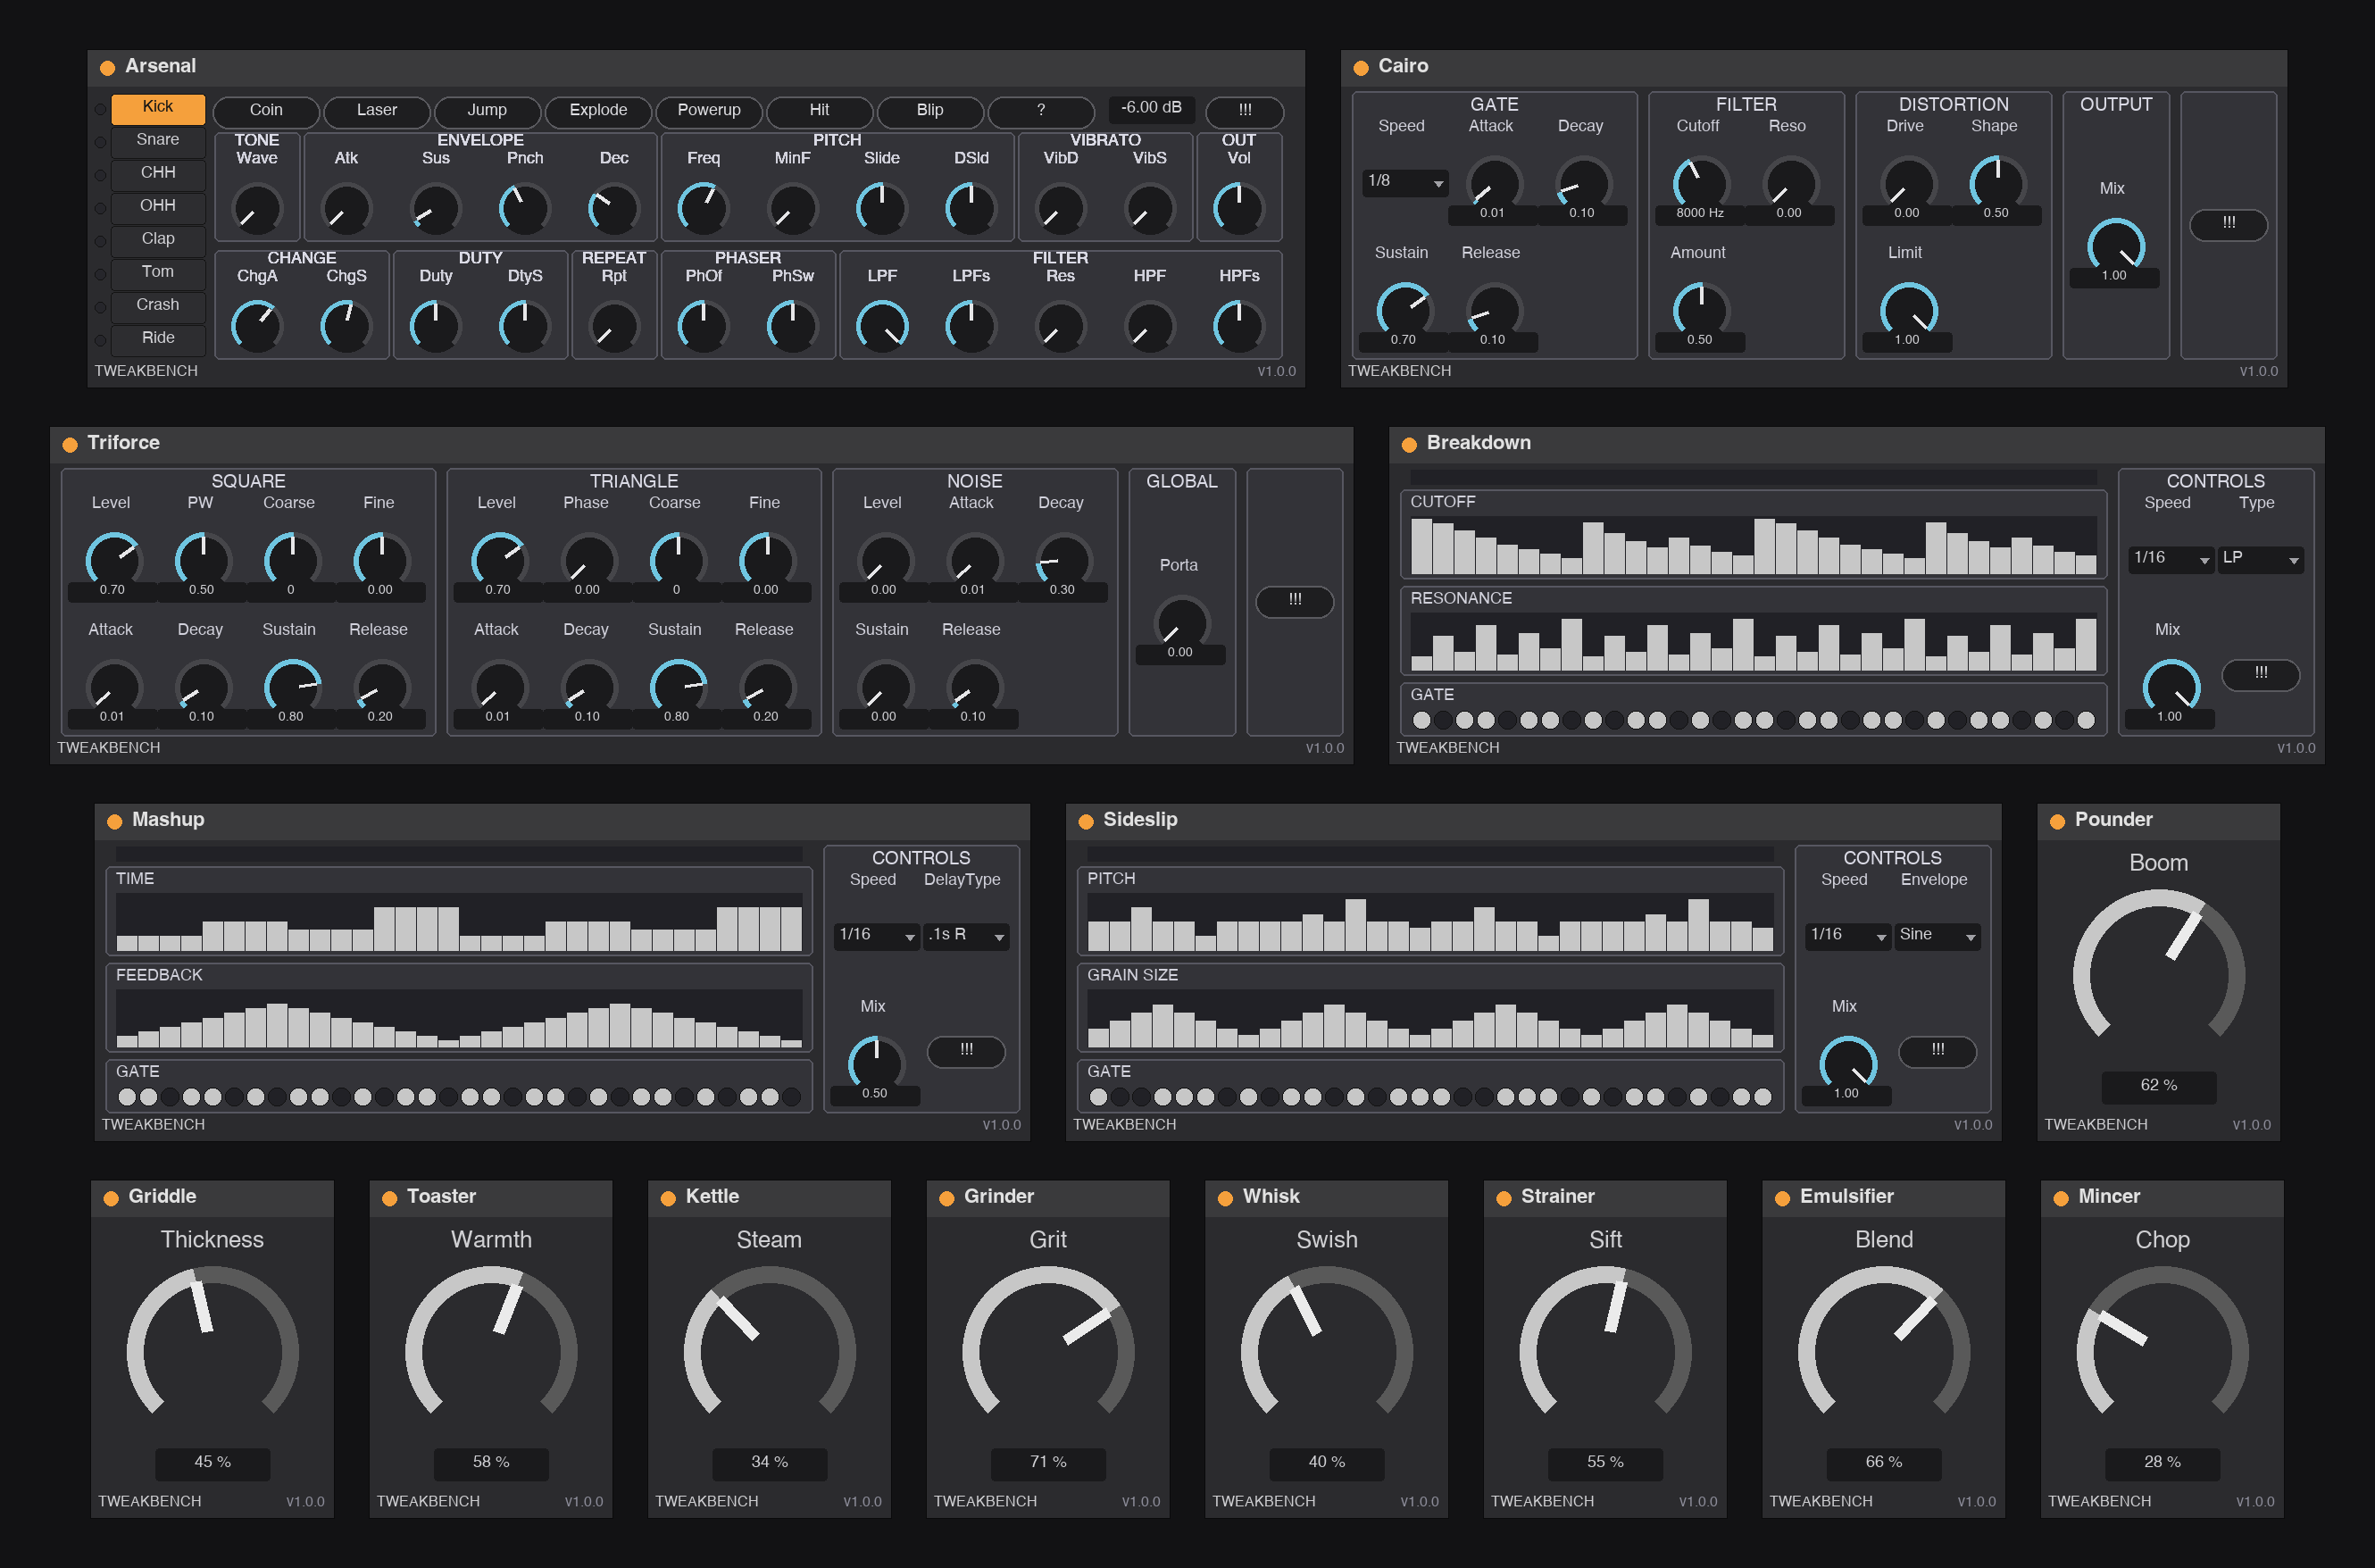Screen dimensions: 2375x1568
Task: Toggle the Pounder plugin power indicator
Action: (x=2057, y=821)
